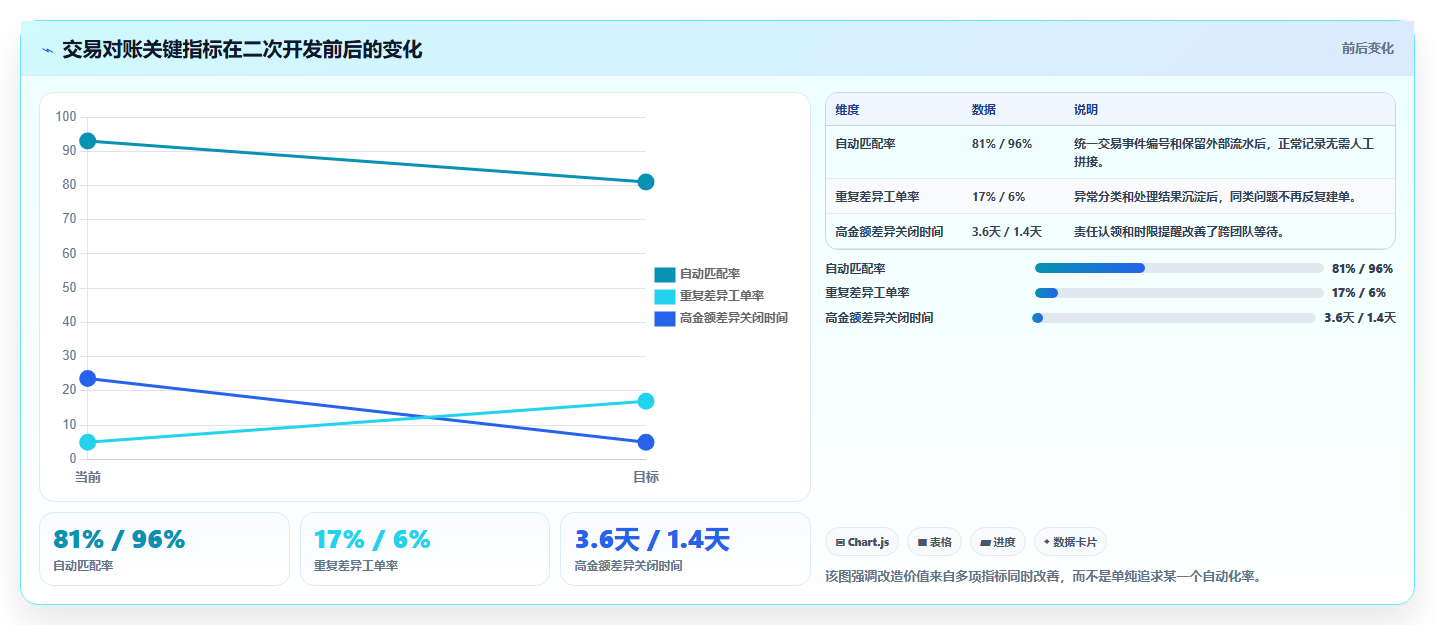Click the 自动匹配率 progress bar
Image resolution: width=1435 pixels, height=625 pixels.
pos(1179,268)
